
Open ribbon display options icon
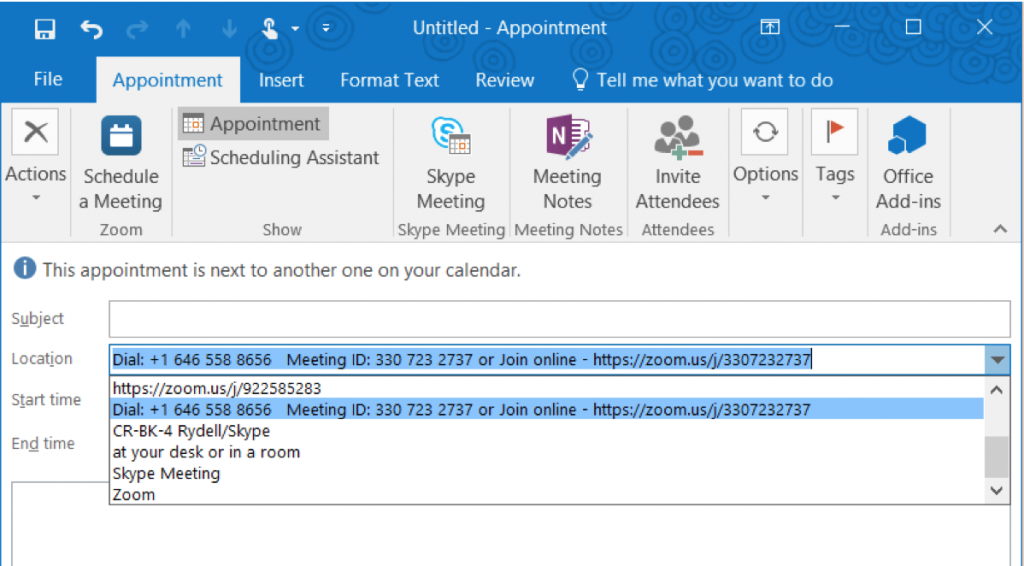point(770,27)
